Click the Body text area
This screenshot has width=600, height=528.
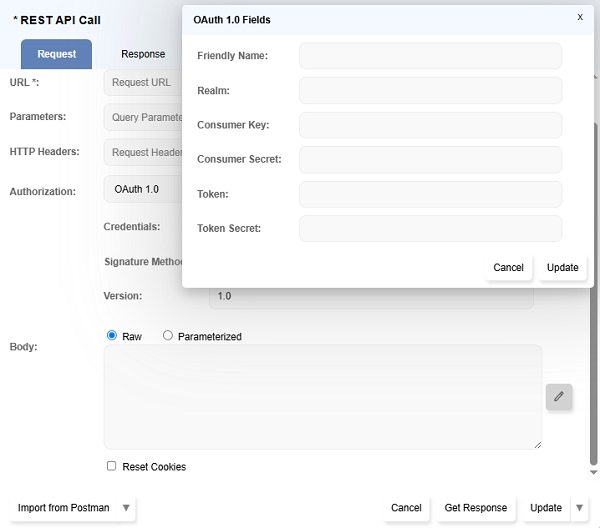(322, 397)
